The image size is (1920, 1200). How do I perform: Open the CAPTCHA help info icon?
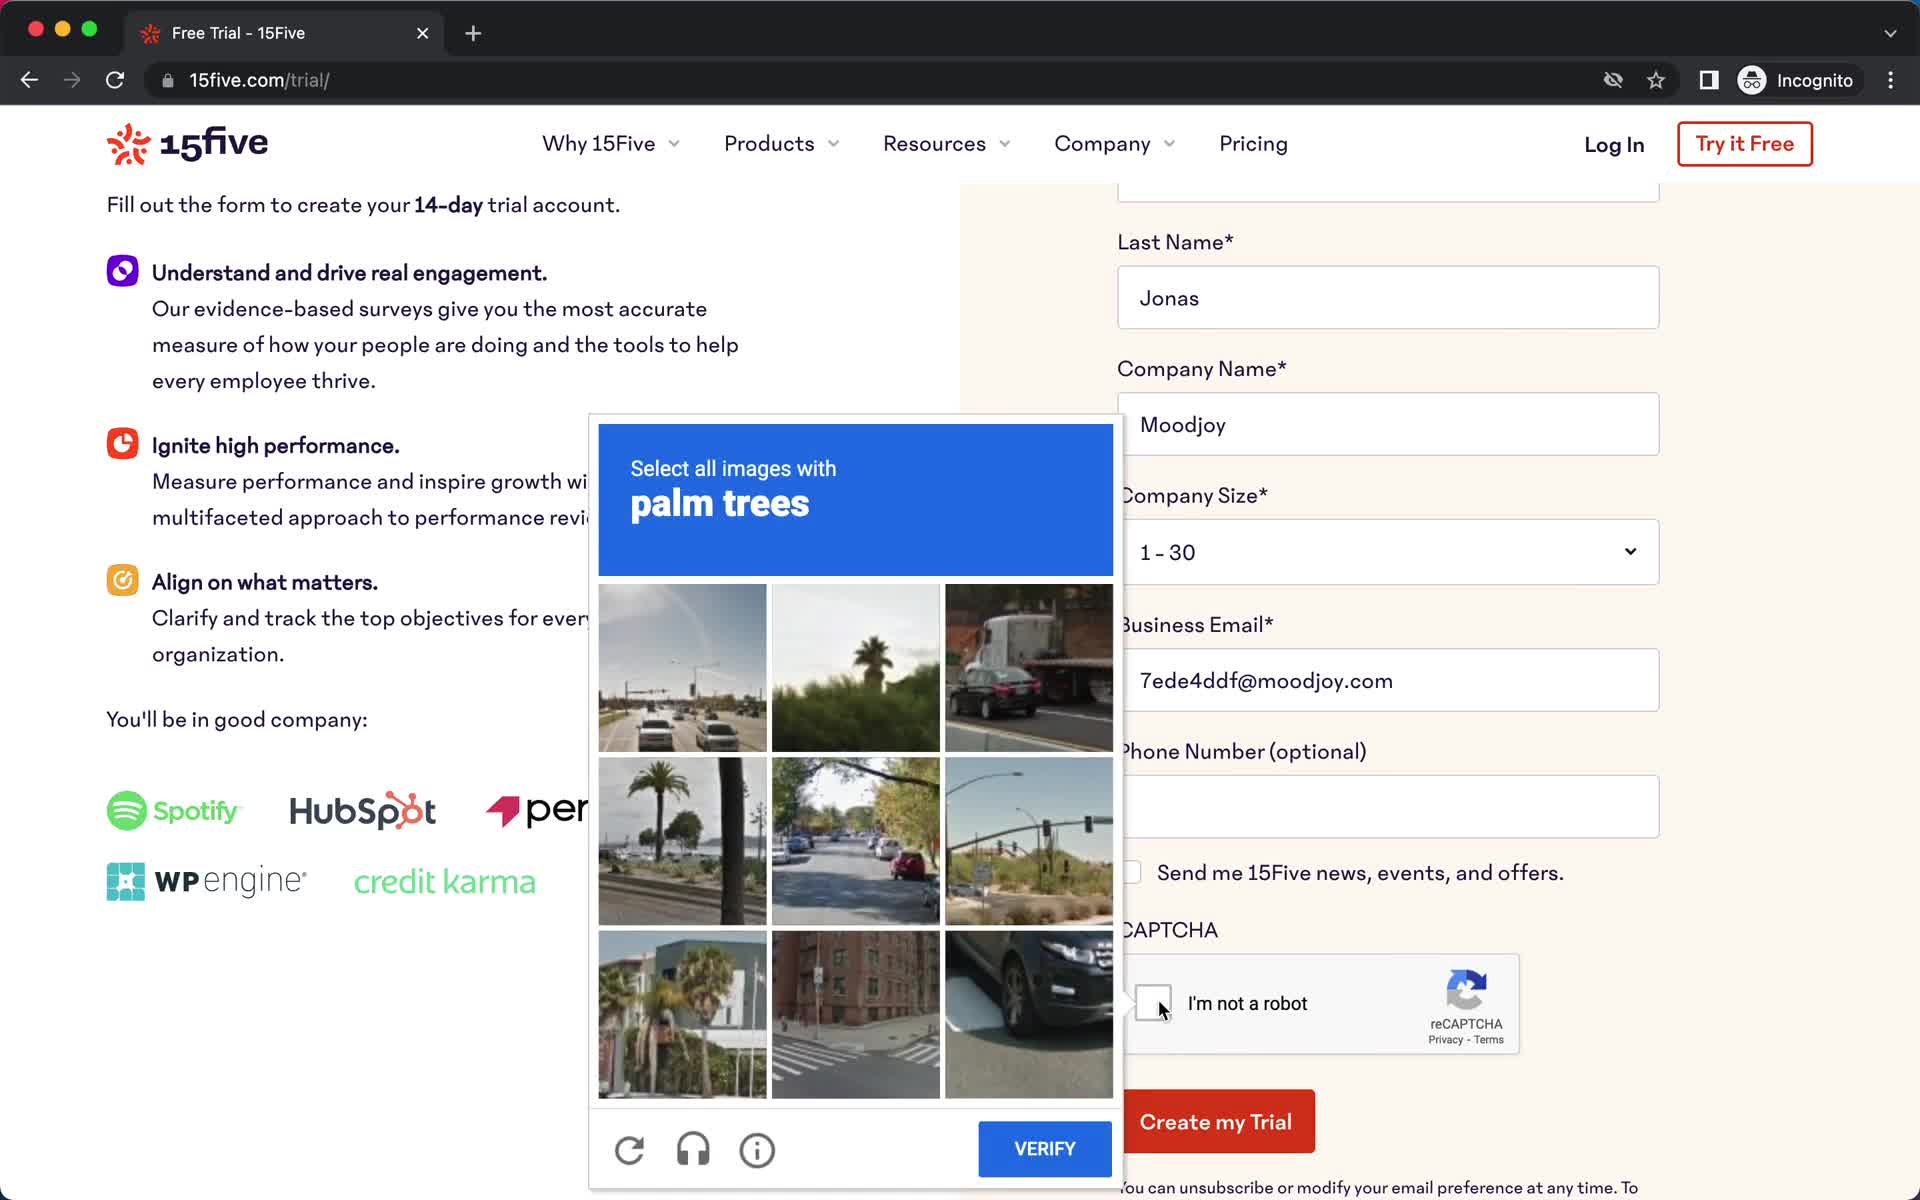(757, 1150)
